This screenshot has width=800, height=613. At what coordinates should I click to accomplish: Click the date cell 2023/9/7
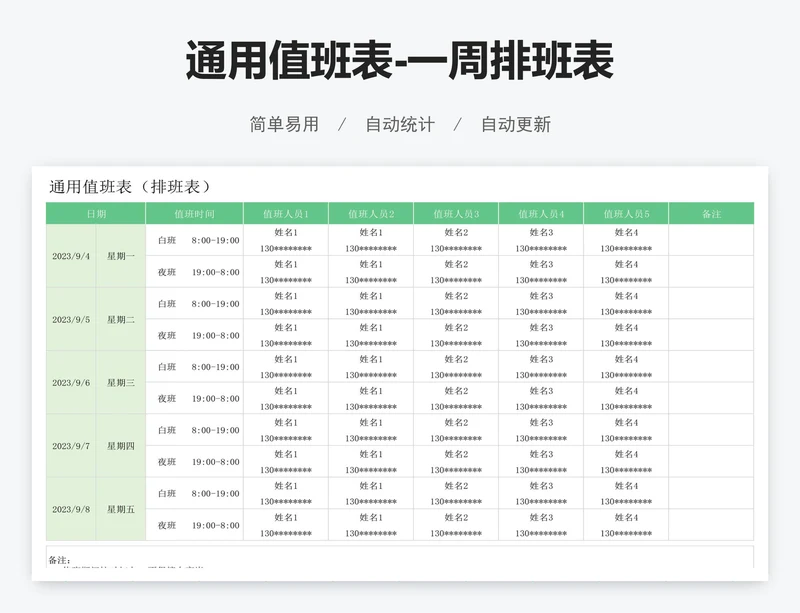coord(71,446)
